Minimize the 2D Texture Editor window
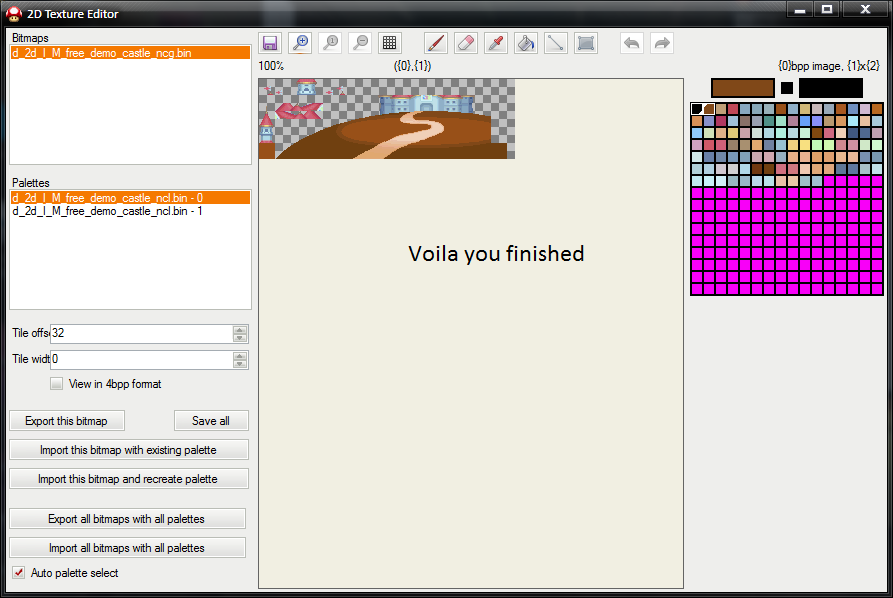This screenshot has height=598, width=893. coord(800,9)
